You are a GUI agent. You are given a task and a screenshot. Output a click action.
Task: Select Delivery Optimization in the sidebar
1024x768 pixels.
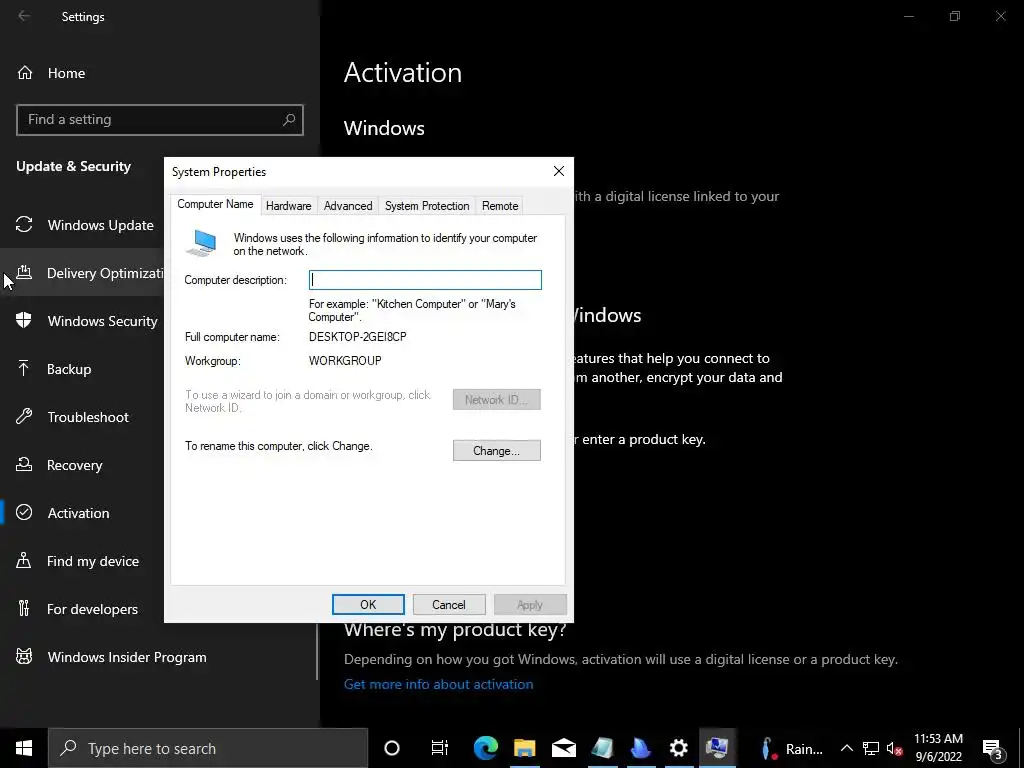(82, 273)
